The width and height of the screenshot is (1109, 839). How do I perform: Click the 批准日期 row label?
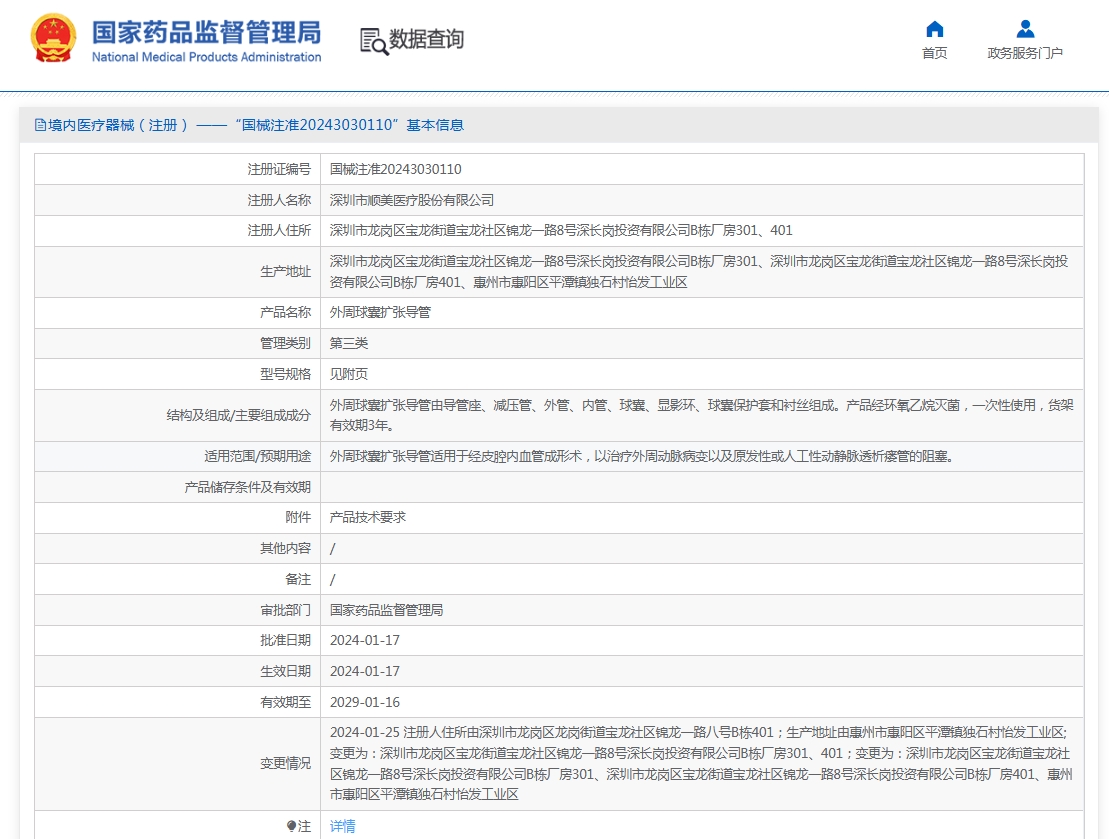pyautogui.click(x=285, y=640)
